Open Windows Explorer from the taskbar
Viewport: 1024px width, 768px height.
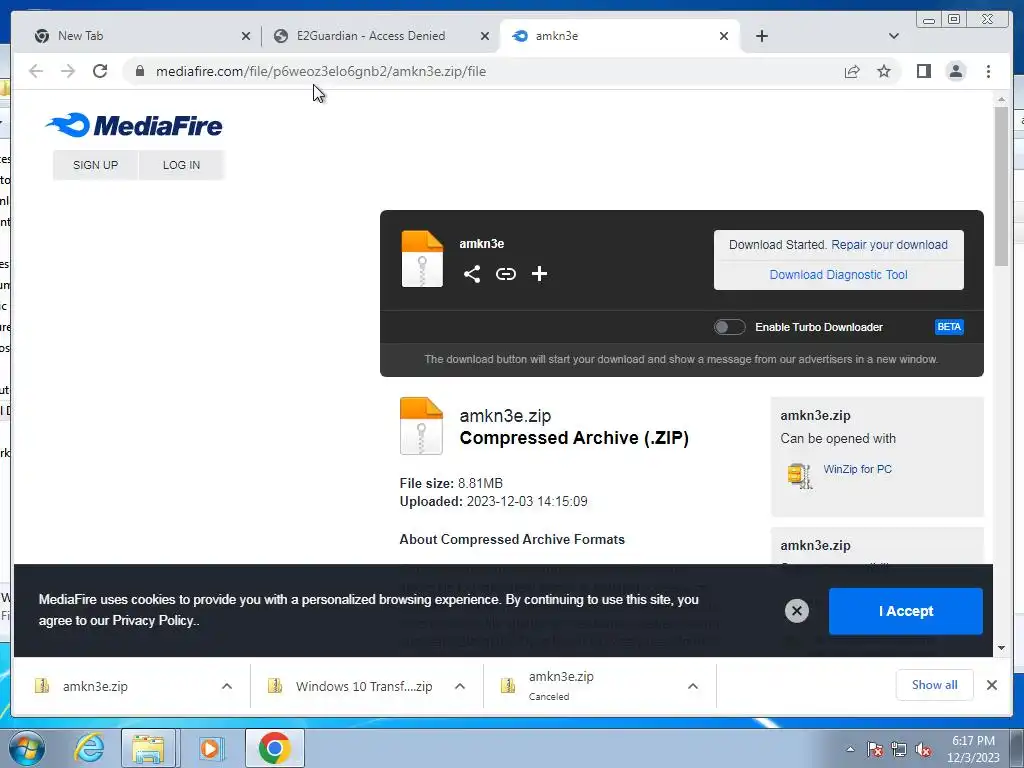coord(148,748)
